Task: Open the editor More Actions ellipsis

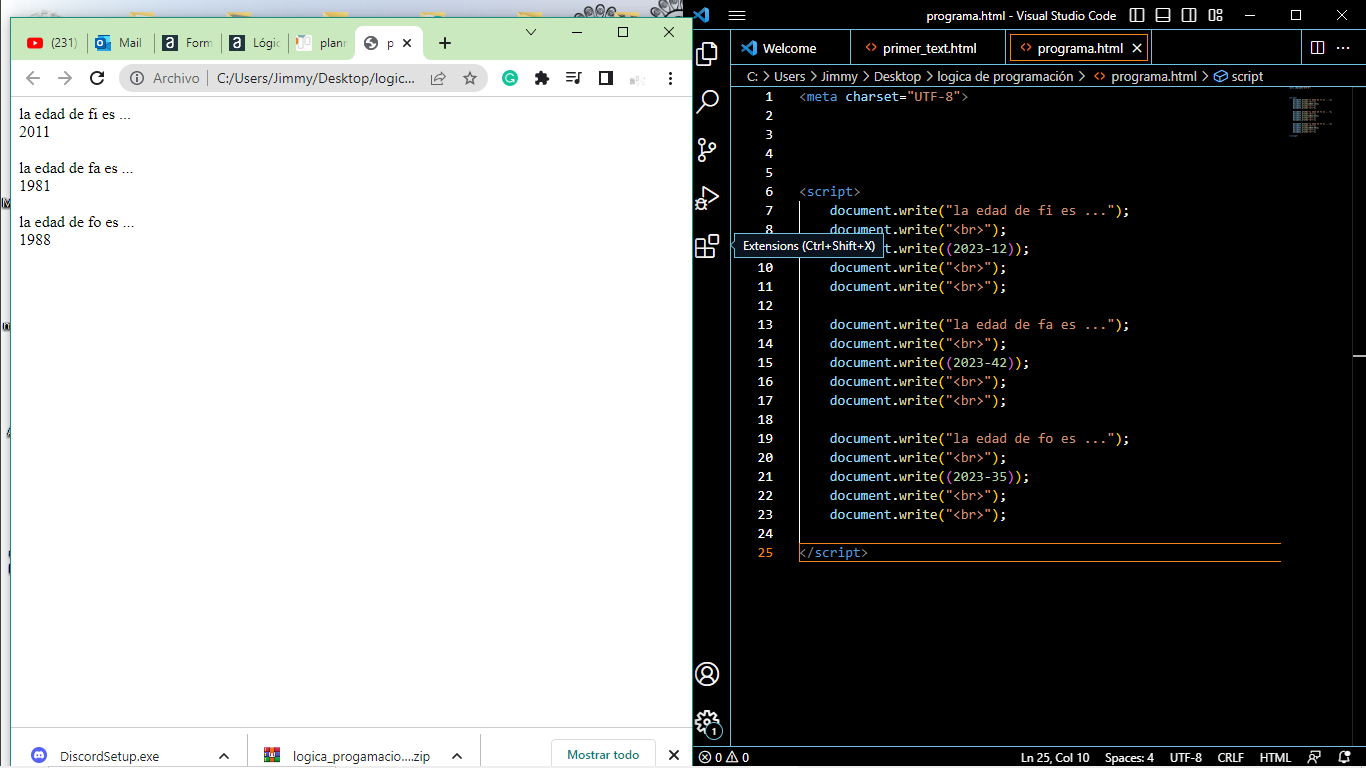Action: click(1345, 47)
